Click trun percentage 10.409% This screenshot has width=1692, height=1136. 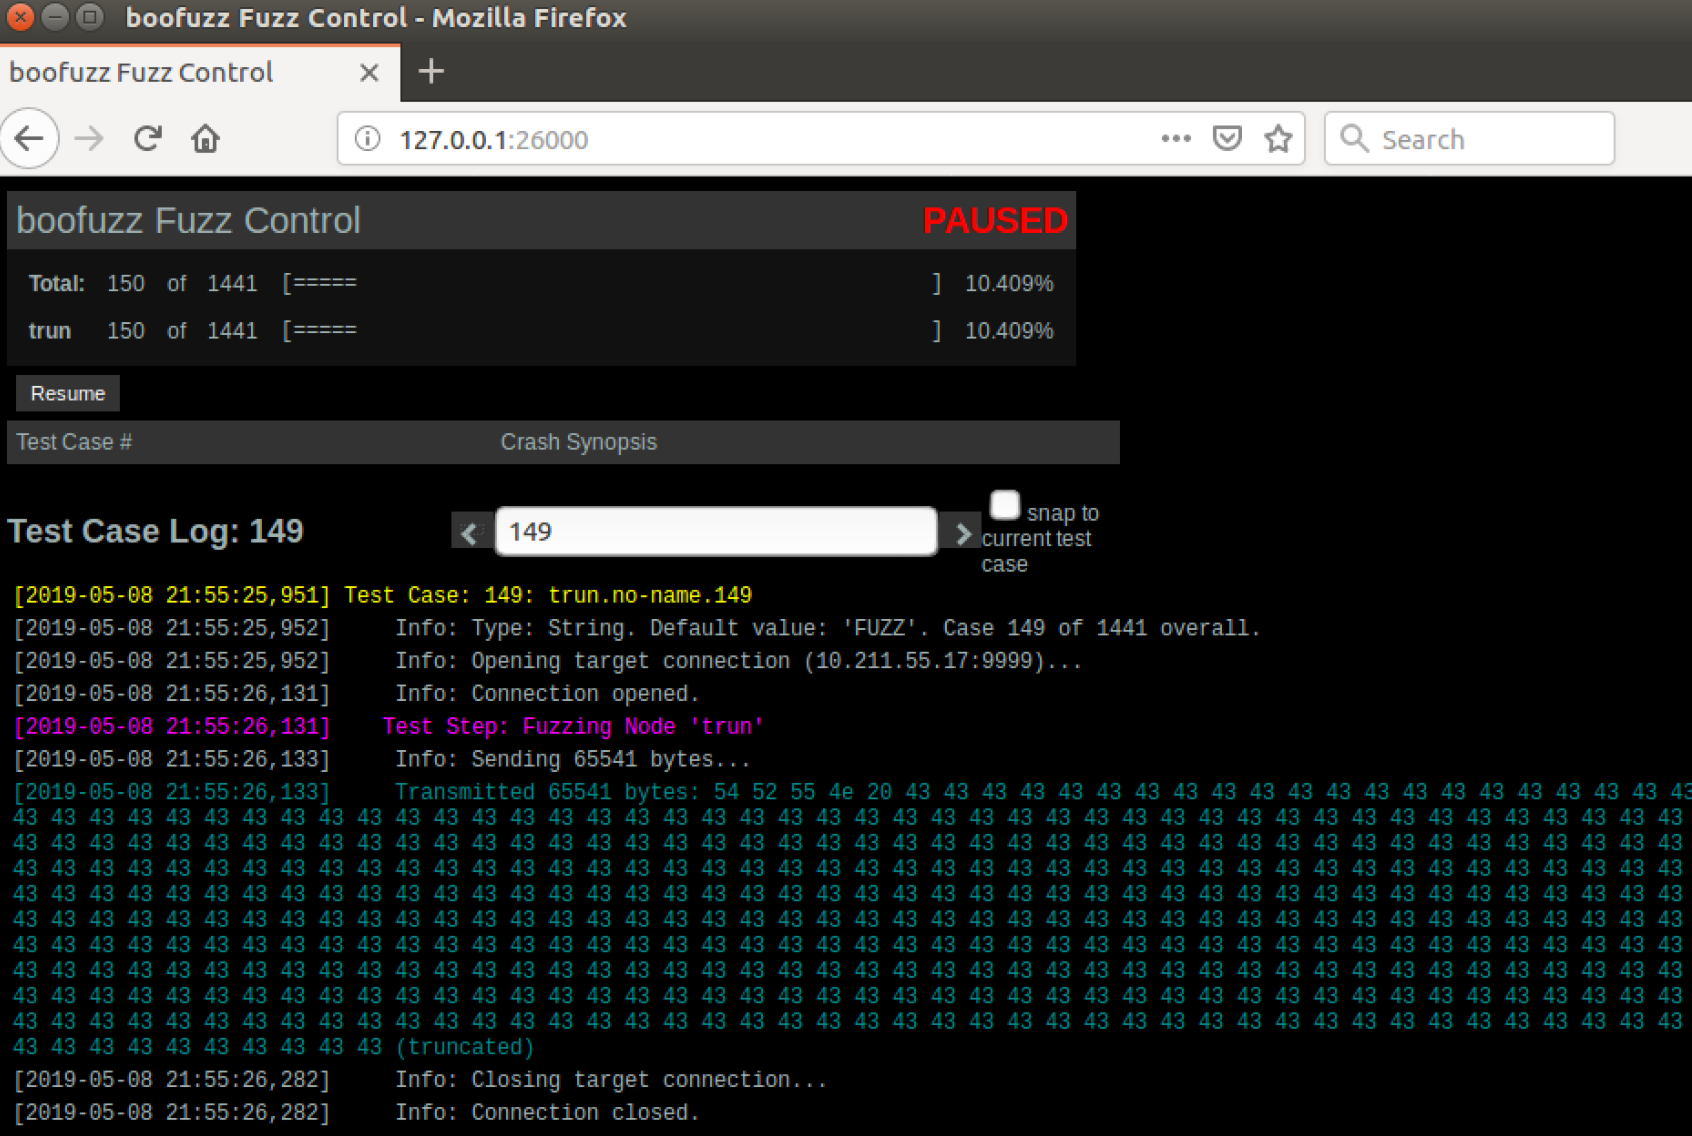click(1009, 331)
